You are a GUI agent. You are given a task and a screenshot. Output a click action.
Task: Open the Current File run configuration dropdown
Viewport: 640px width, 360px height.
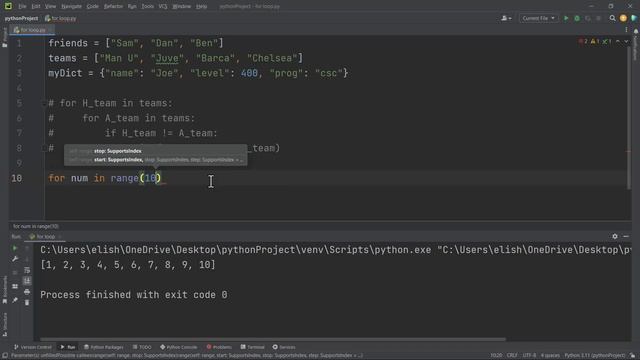[538, 18]
